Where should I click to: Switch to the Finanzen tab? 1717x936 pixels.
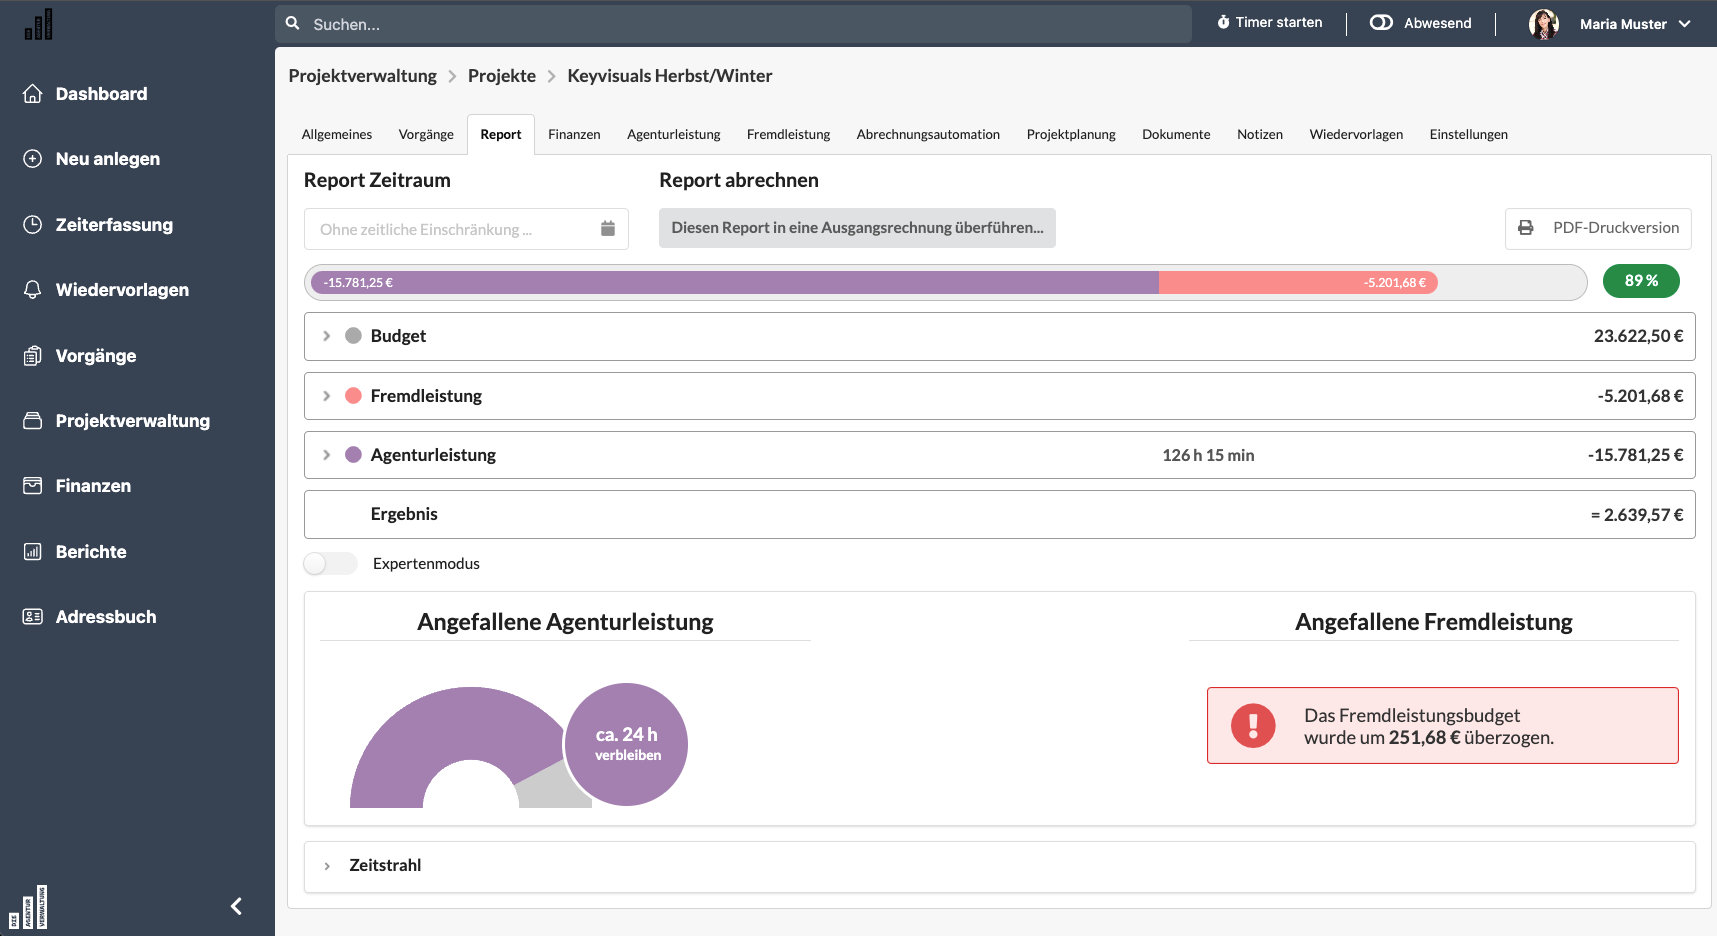click(x=574, y=135)
